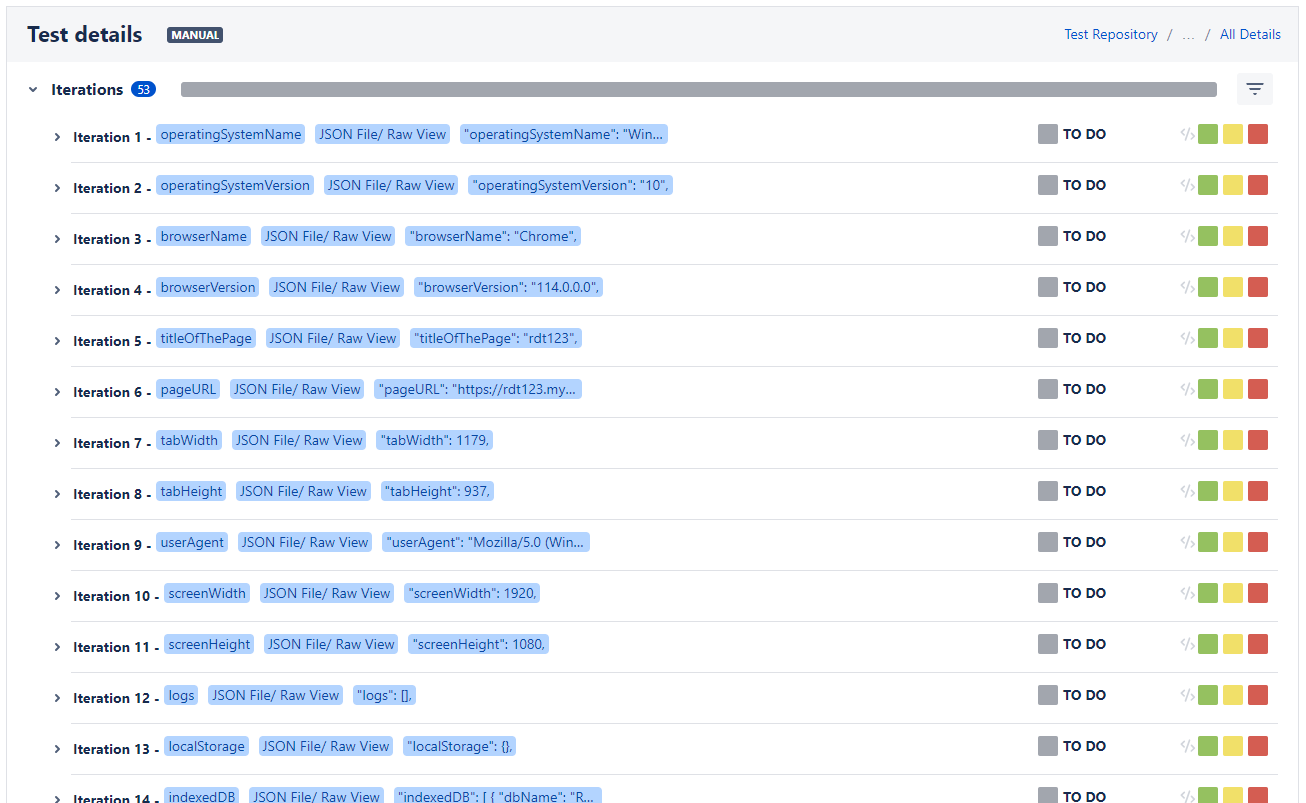
Task: Click the breadcrumb ellipsis link
Action: click(1188, 34)
